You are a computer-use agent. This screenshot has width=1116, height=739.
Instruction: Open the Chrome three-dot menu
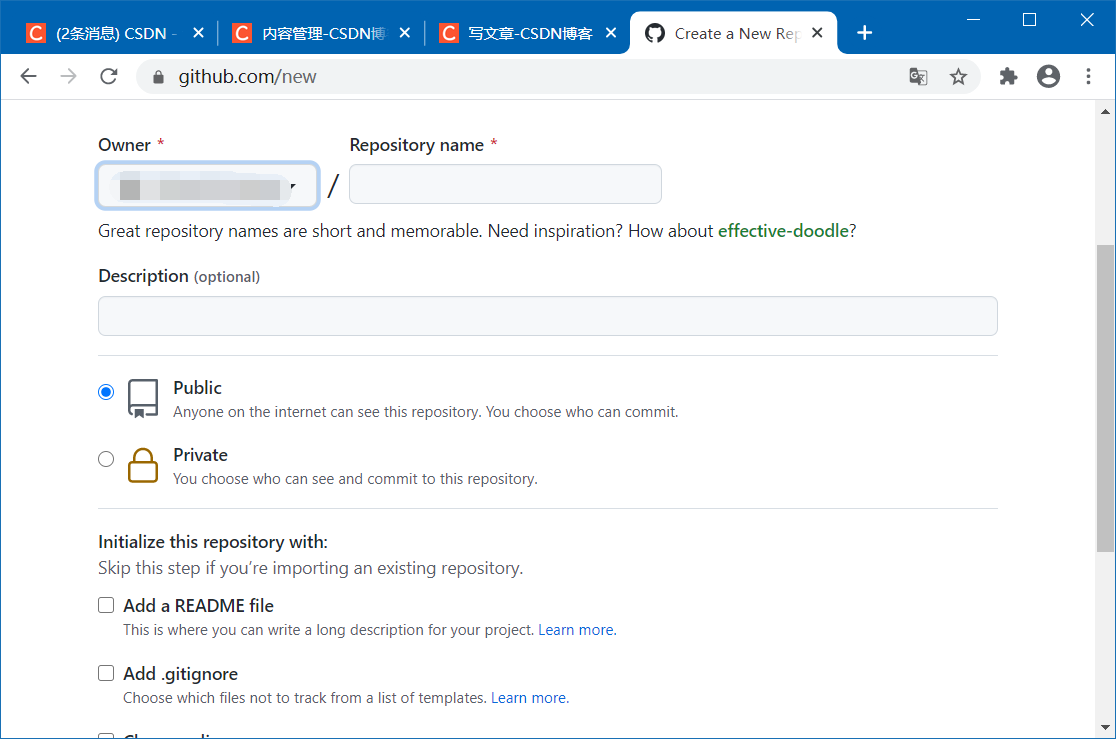point(1088,76)
